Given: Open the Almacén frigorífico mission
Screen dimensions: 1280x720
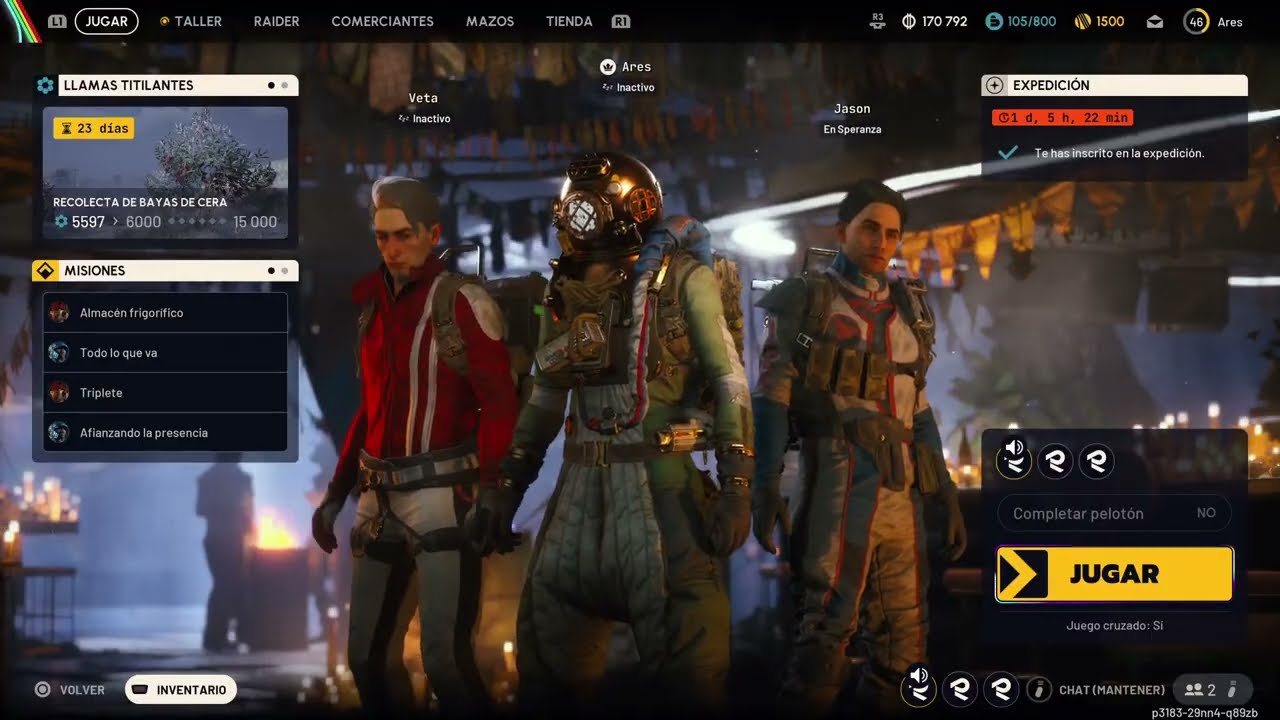Looking at the screenshot, I should pyautogui.click(x=165, y=313).
